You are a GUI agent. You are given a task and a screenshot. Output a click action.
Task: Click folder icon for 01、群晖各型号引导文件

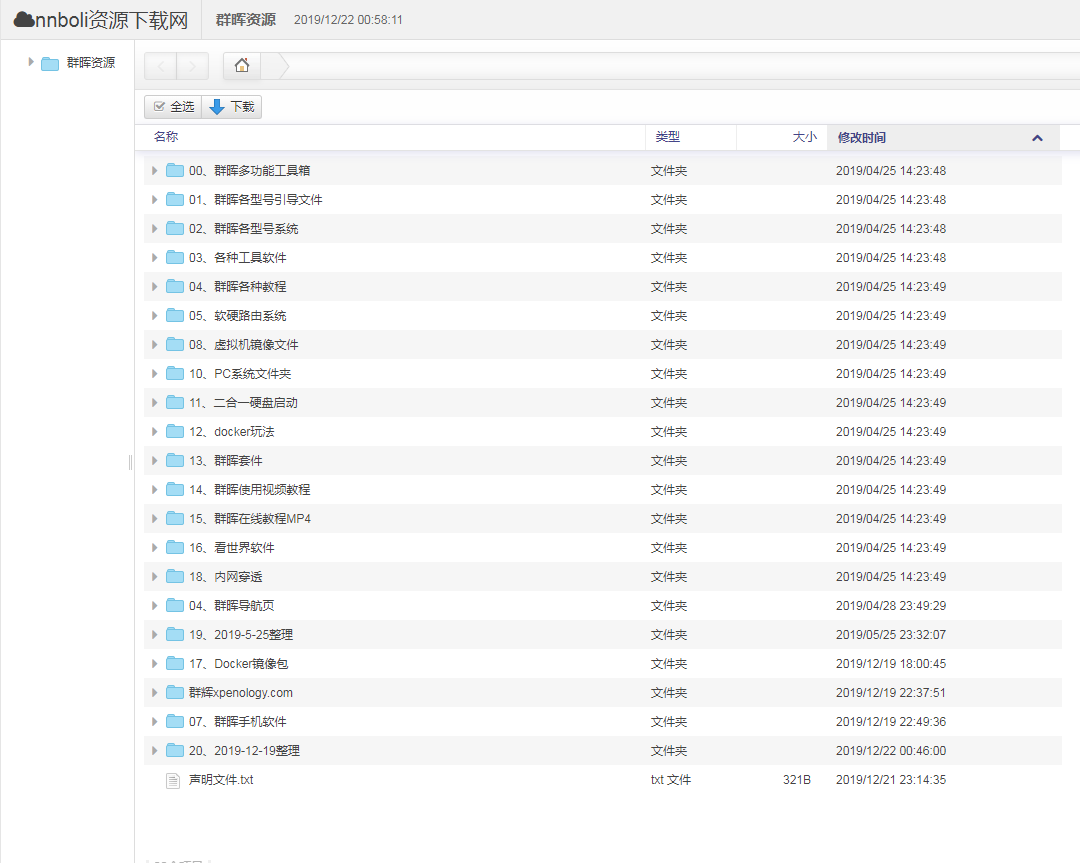tap(175, 199)
